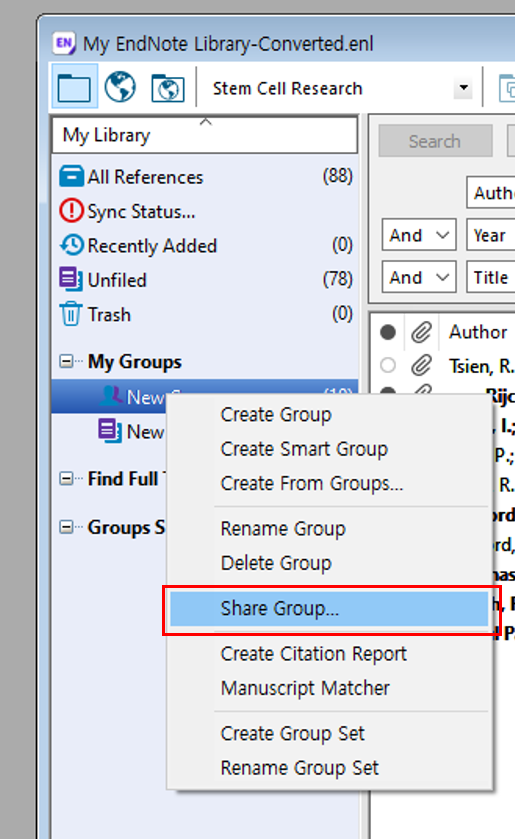Click the copy icon right of style dropdown
The image size is (515, 839).
[x=506, y=88]
